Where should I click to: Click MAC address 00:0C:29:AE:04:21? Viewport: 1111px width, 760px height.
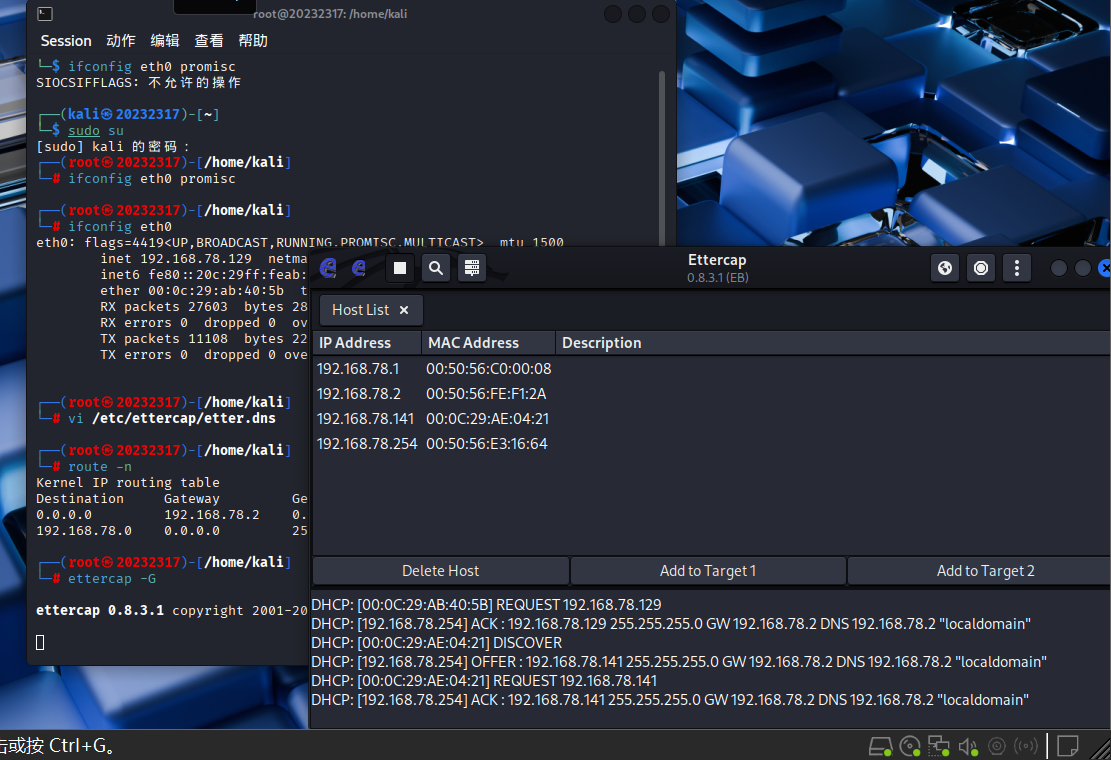tap(487, 419)
